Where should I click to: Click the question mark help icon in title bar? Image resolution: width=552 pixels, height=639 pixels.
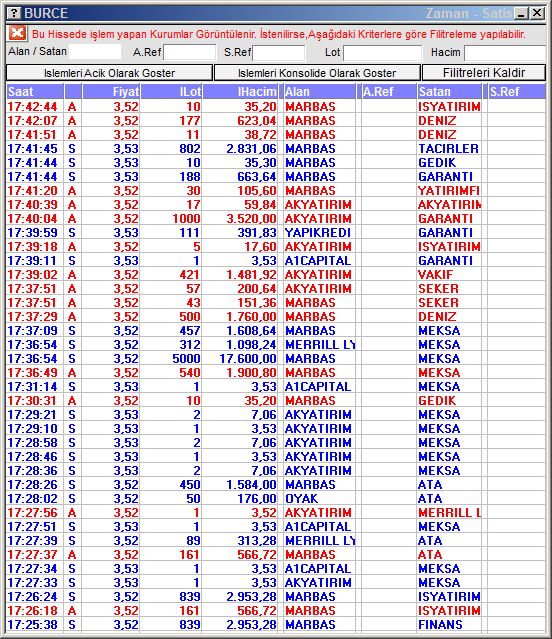pyautogui.click(x=13, y=13)
